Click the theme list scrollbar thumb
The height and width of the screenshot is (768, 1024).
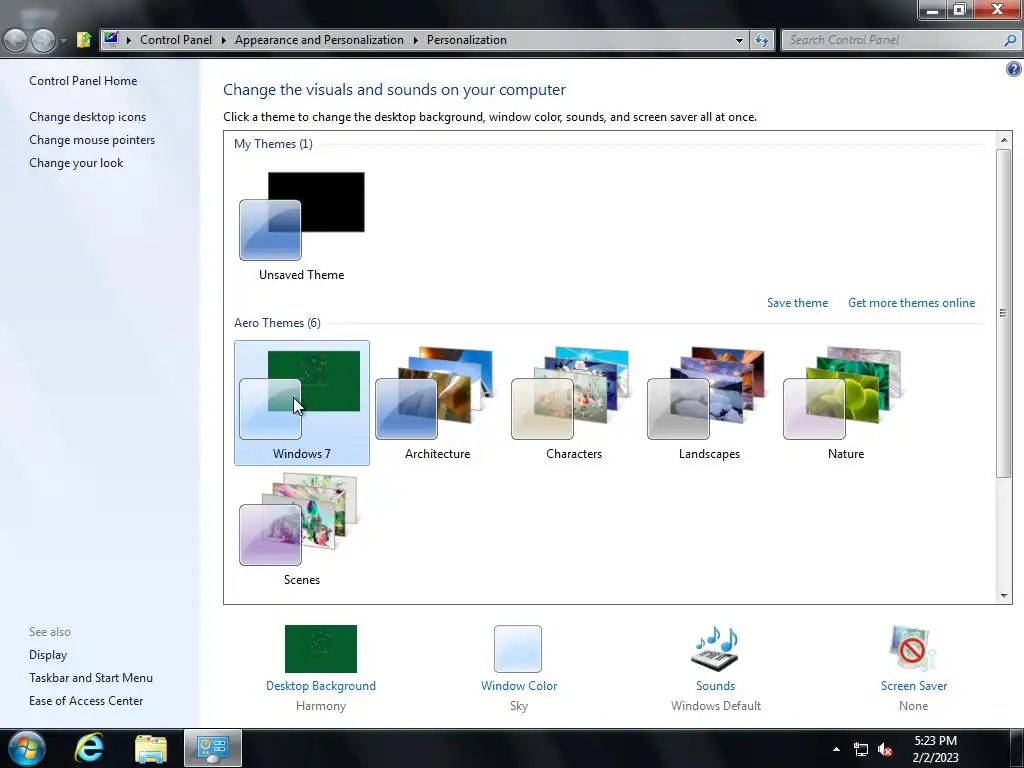1004,313
